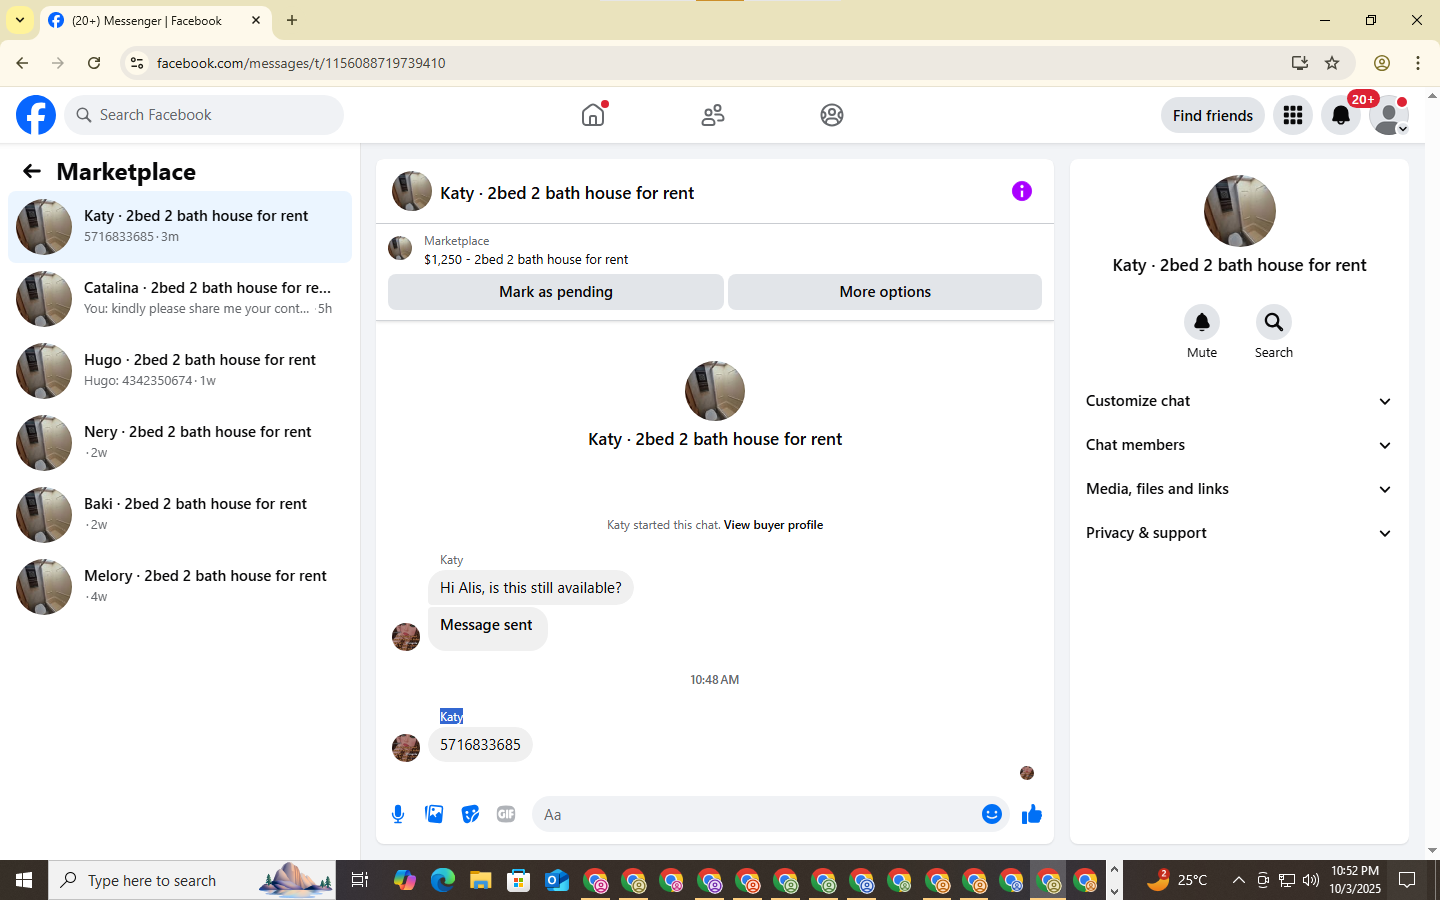Open the Katy conversation in the list
The image size is (1440, 900).
[x=180, y=227]
